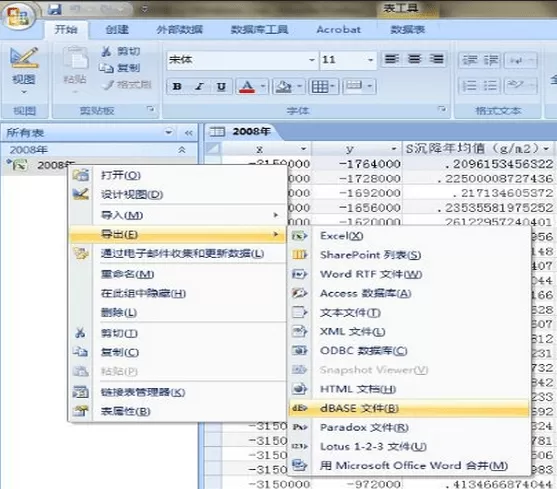This screenshot has height=489, width=557.
Task: Toggle italic formatting with I button
Action: 199,86
